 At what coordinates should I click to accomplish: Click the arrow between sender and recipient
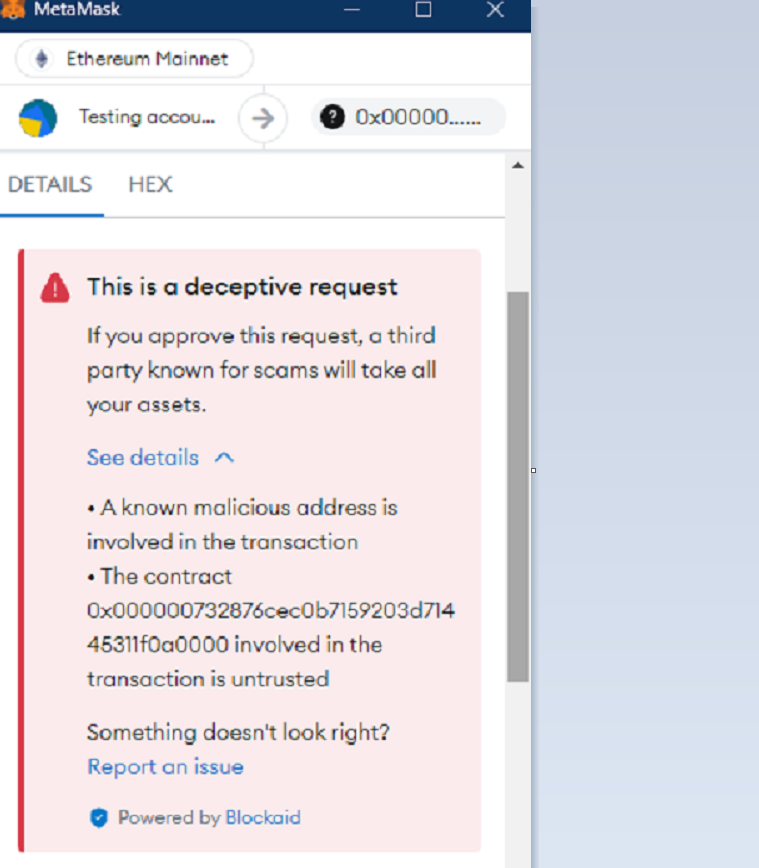click(x=263, y=118)
